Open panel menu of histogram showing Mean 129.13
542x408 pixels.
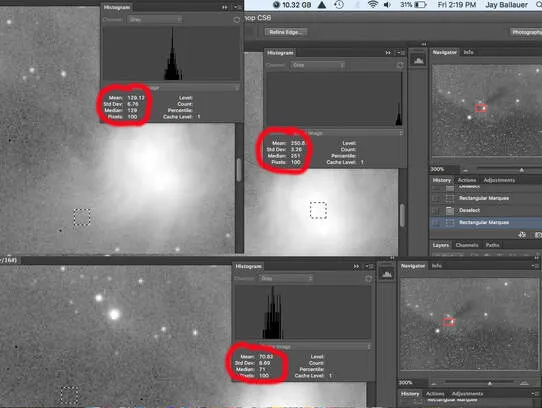coord(237,7)
